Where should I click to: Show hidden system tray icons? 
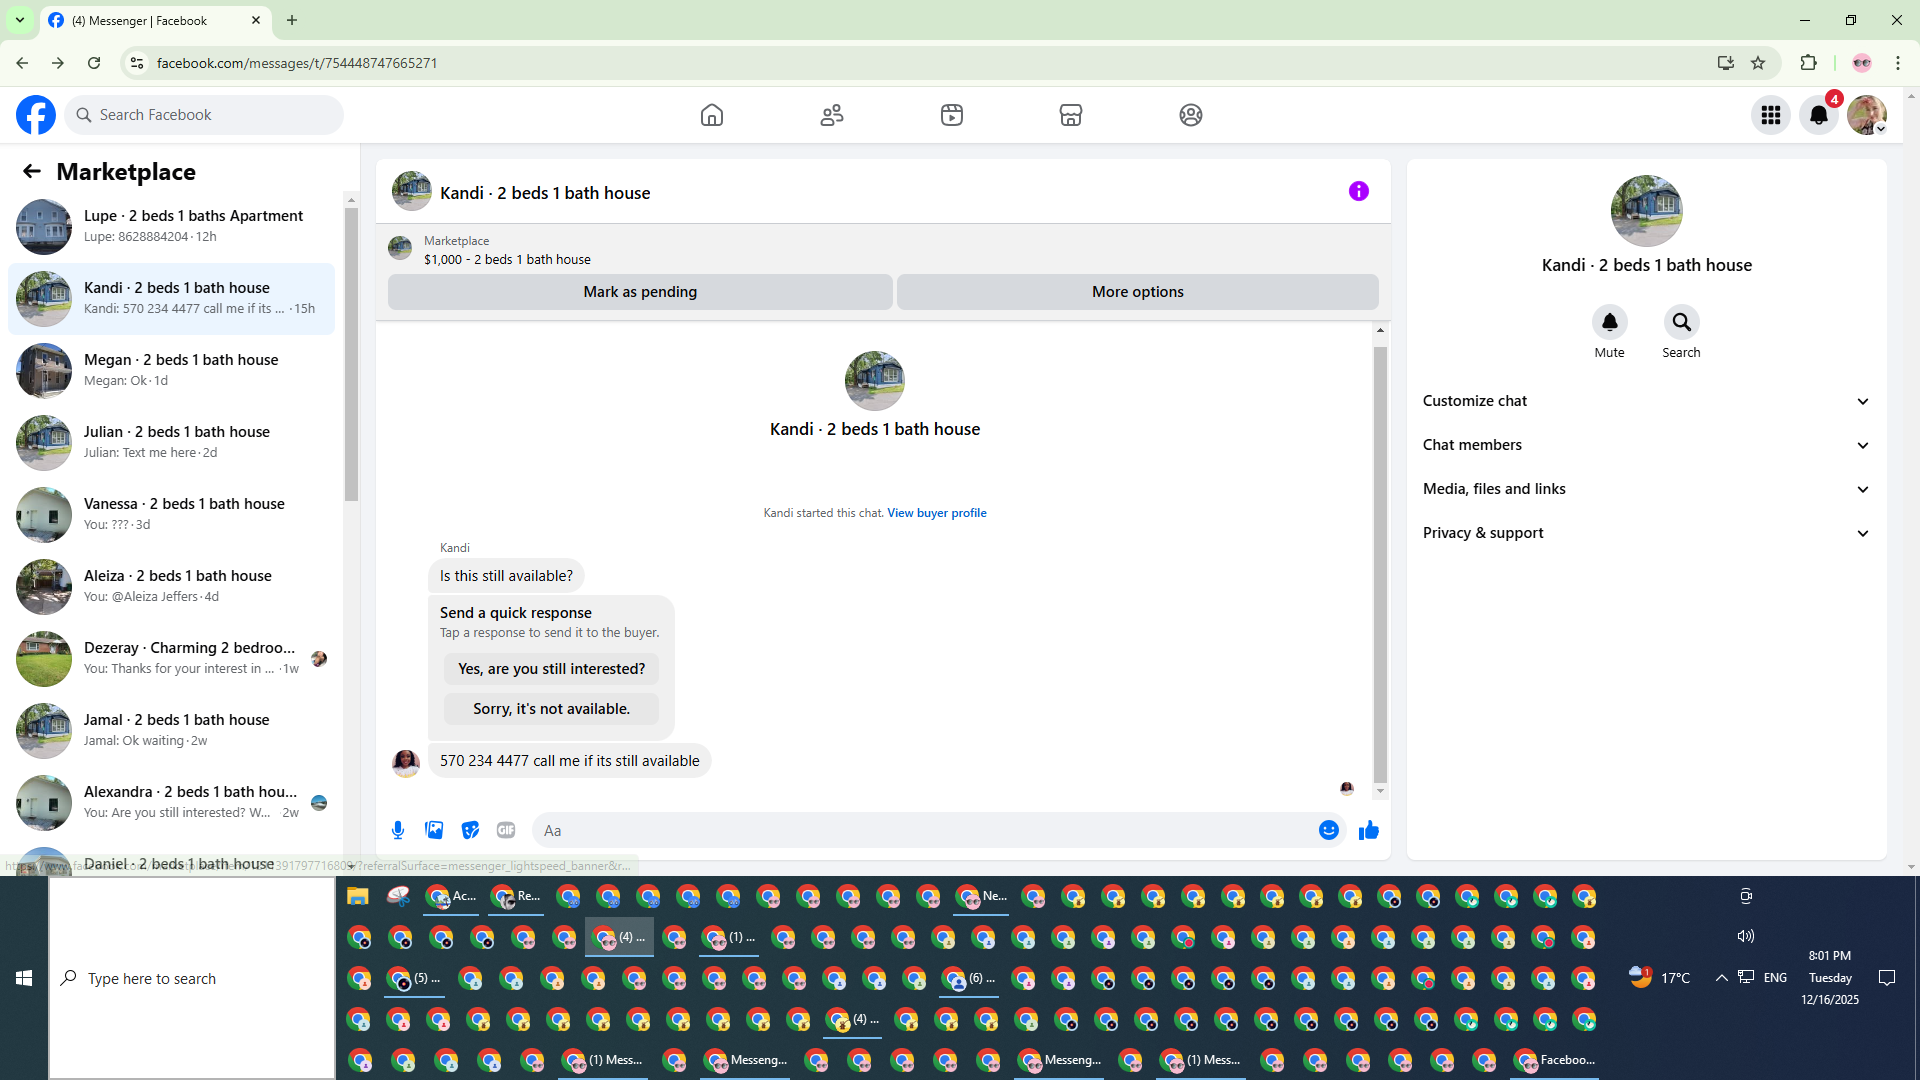click(1722, 978)
